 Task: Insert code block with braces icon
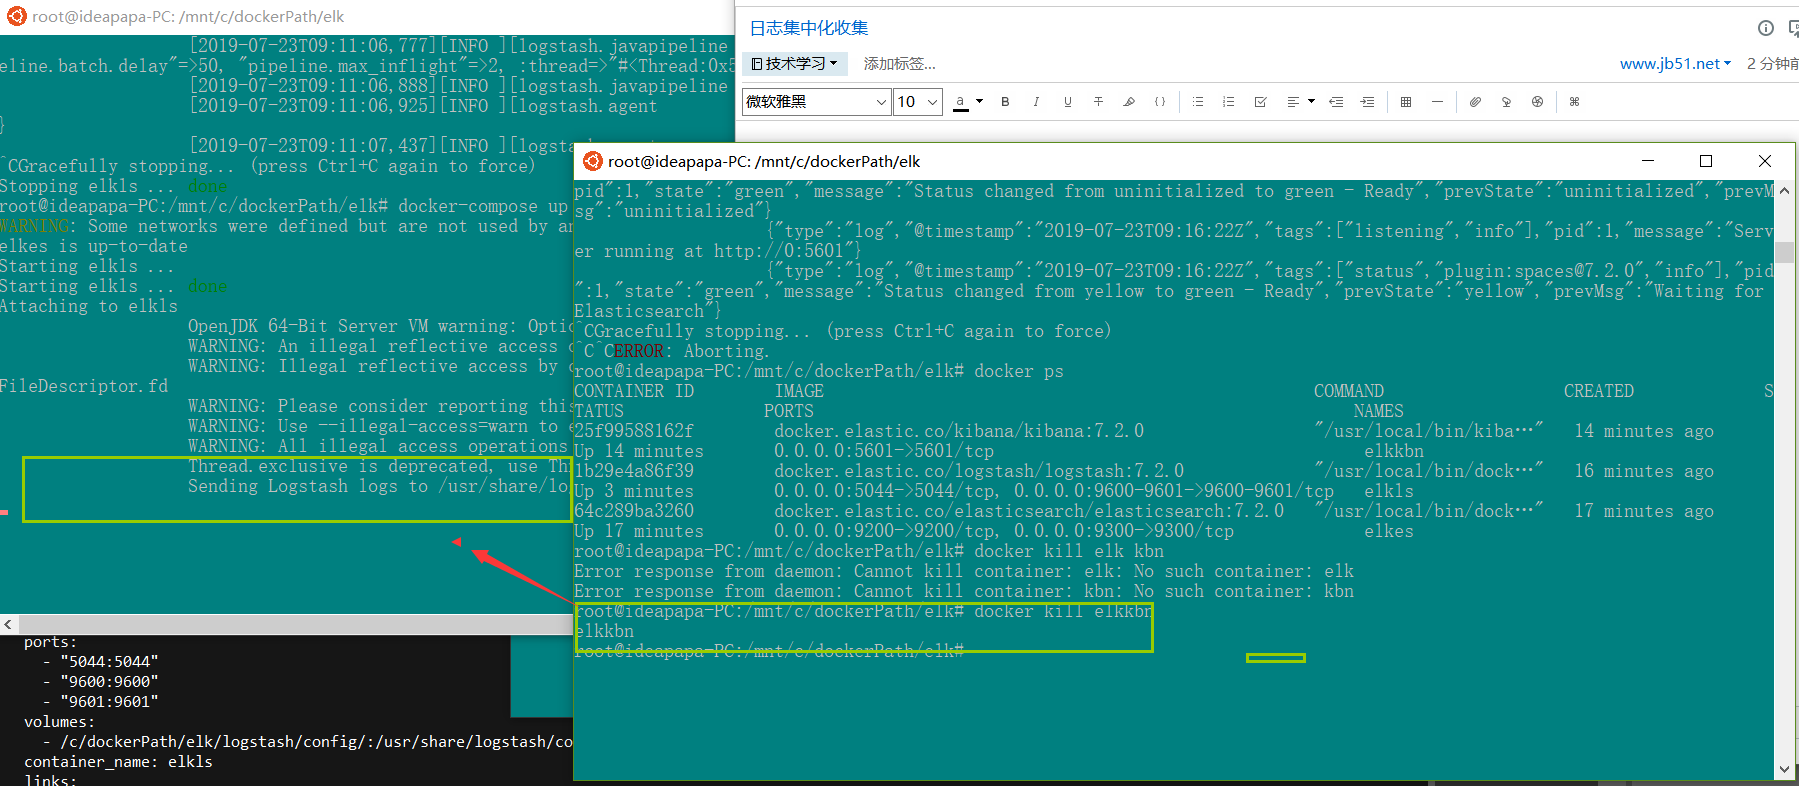1160,102
